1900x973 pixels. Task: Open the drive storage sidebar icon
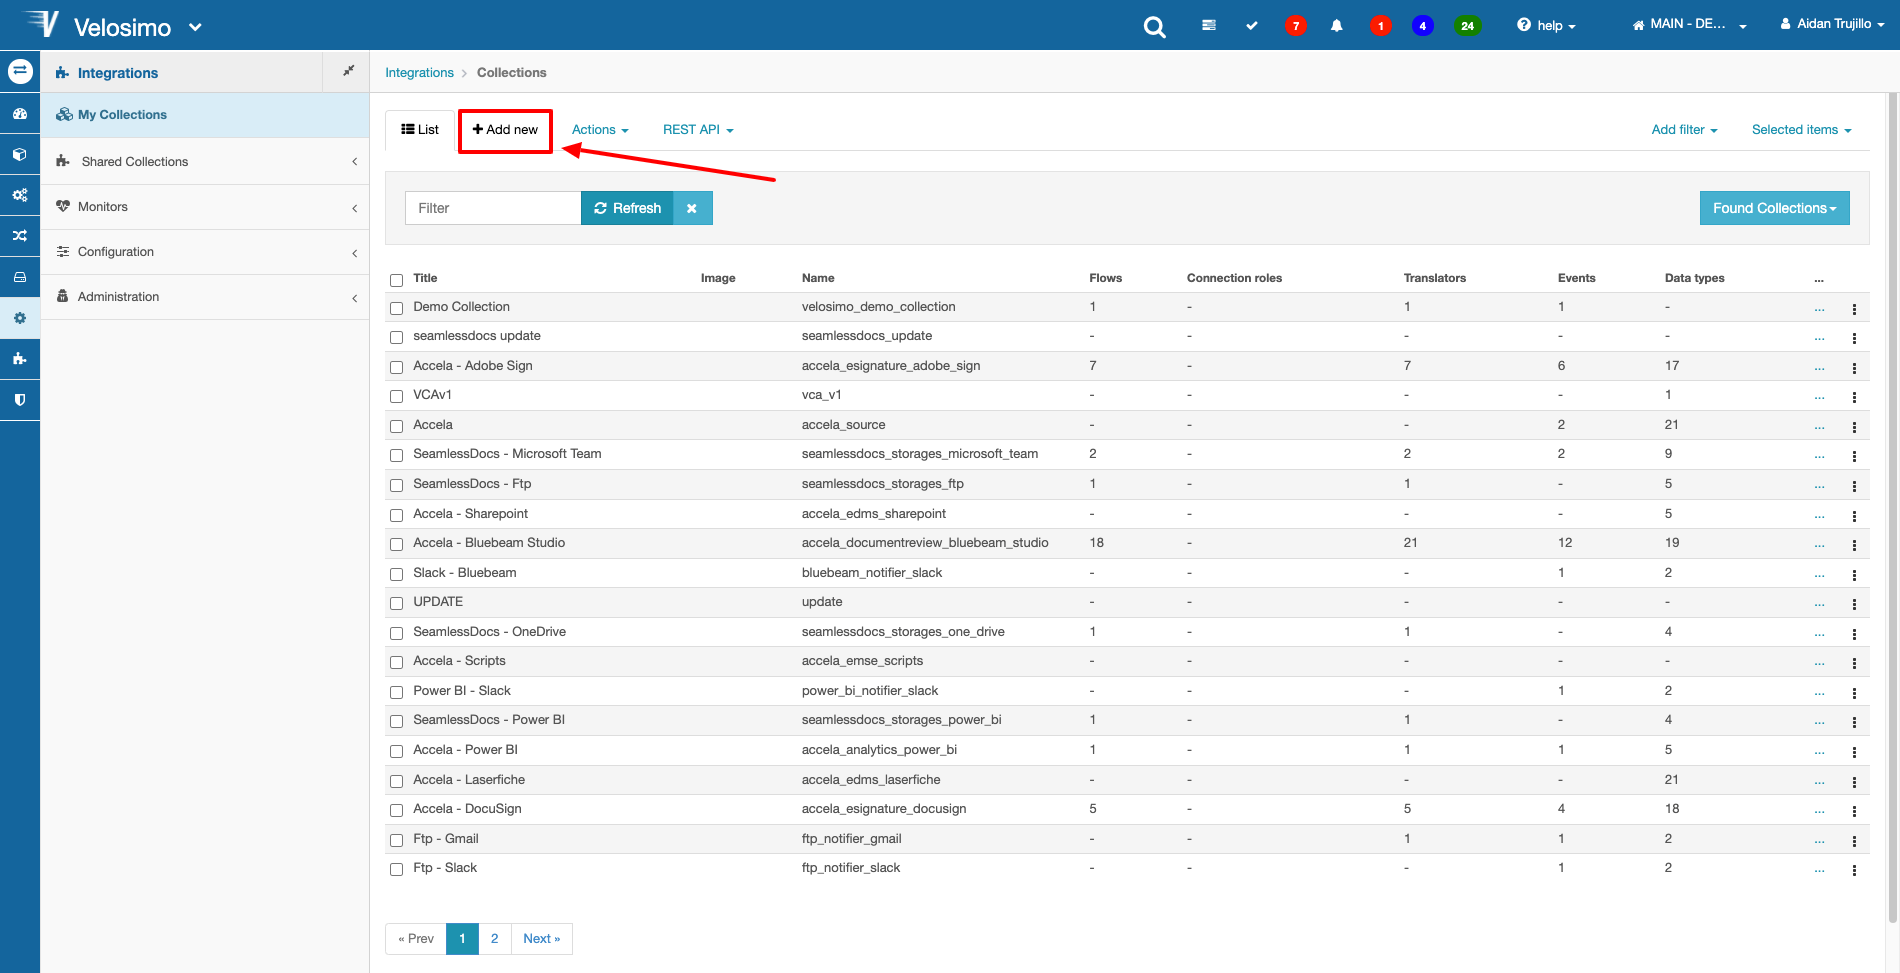coord(20,277)
